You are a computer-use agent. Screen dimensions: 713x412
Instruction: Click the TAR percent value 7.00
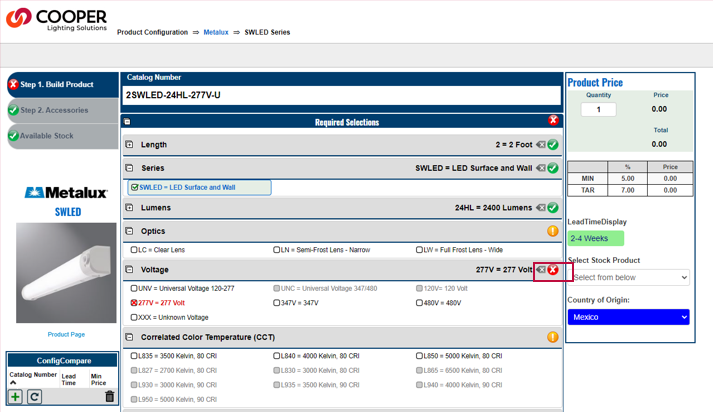point(628,190)
